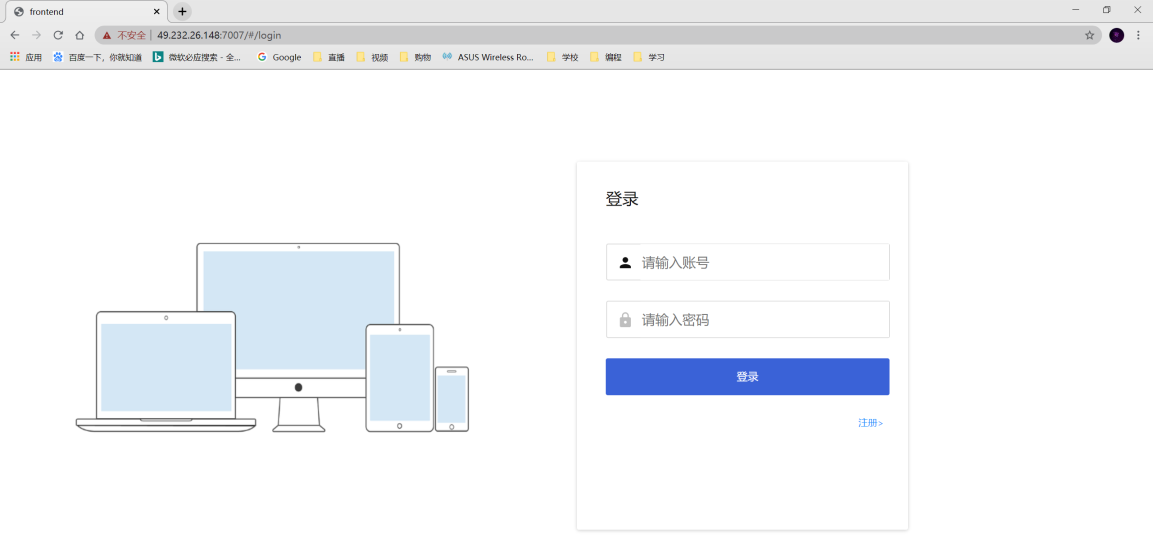
Task: Click the browser forward arrow
Action: tap(36, 35)
